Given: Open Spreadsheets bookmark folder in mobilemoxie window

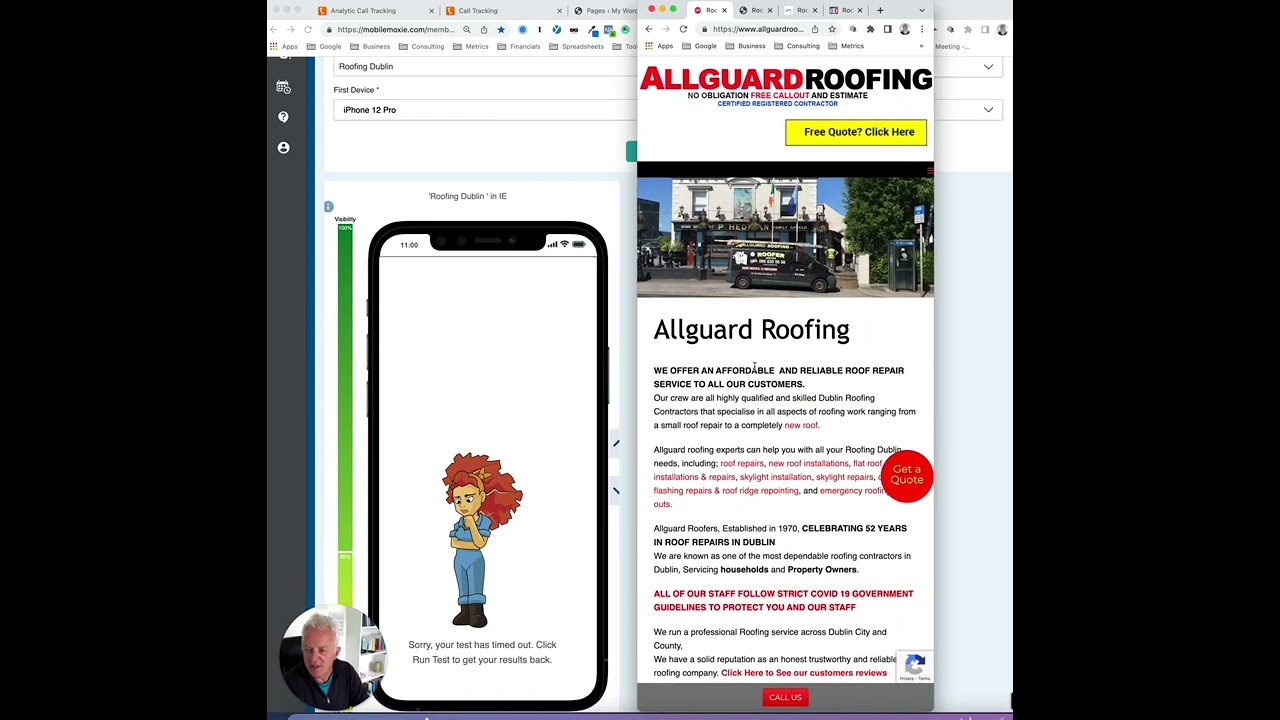Looking at the screenshot, I should [x=577, y=46].
